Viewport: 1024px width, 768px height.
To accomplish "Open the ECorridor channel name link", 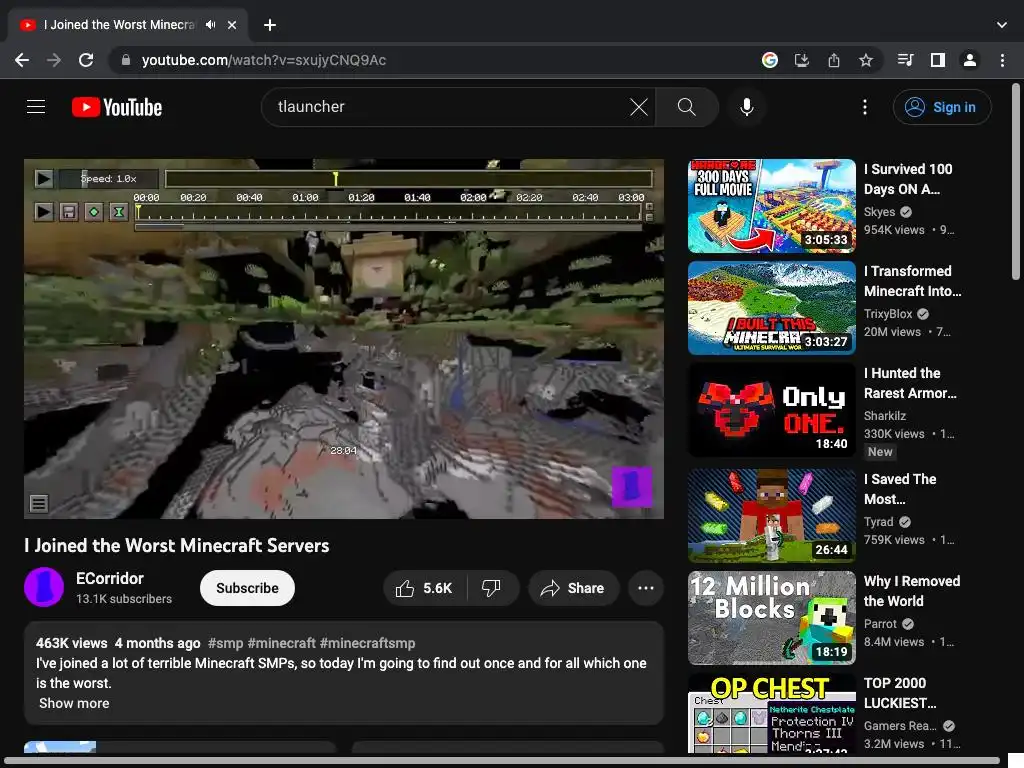I will 110,579.
